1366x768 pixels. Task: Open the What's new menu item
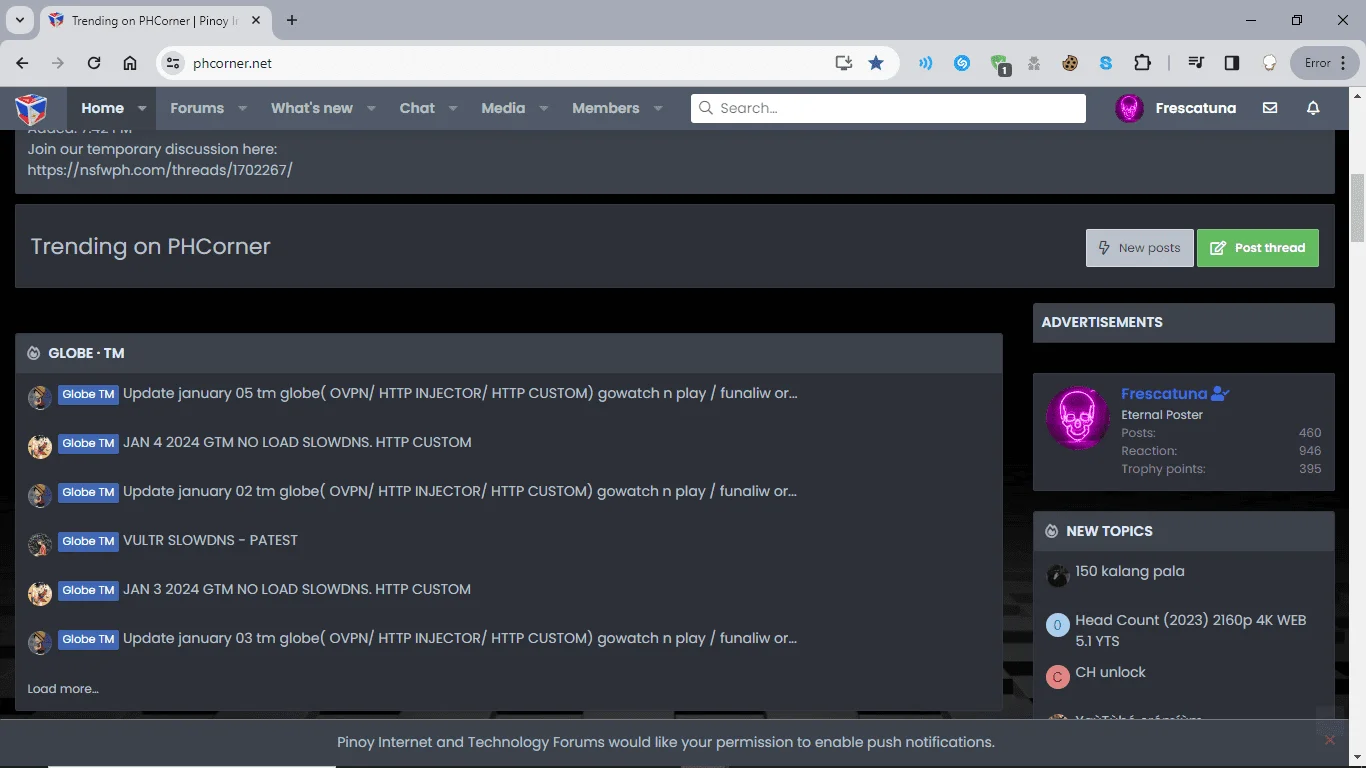coord(312,108)
